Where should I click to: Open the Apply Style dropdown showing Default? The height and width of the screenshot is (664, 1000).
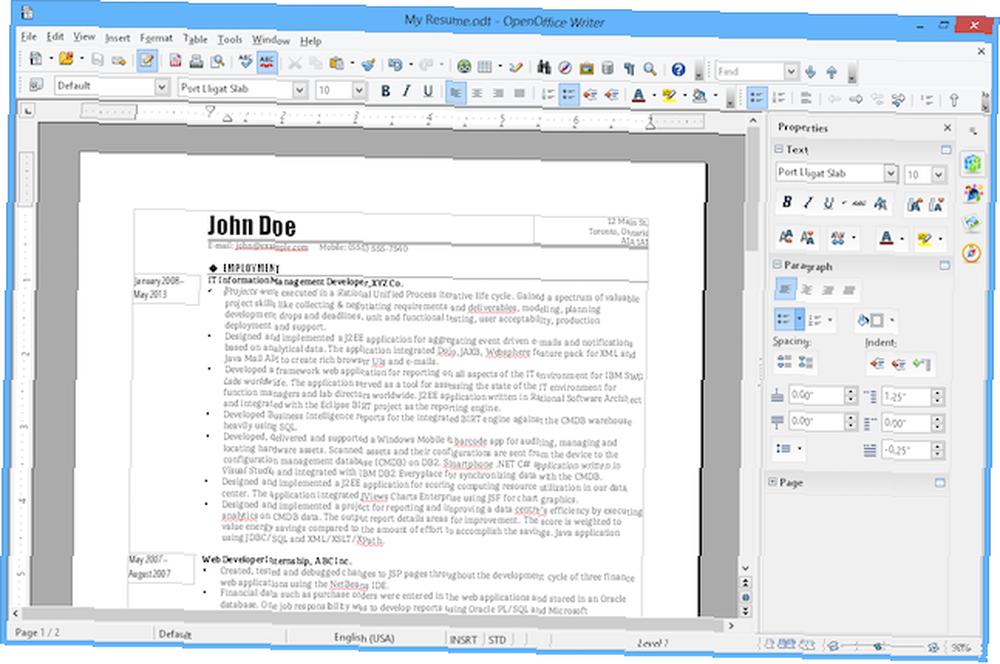(162, 86)
